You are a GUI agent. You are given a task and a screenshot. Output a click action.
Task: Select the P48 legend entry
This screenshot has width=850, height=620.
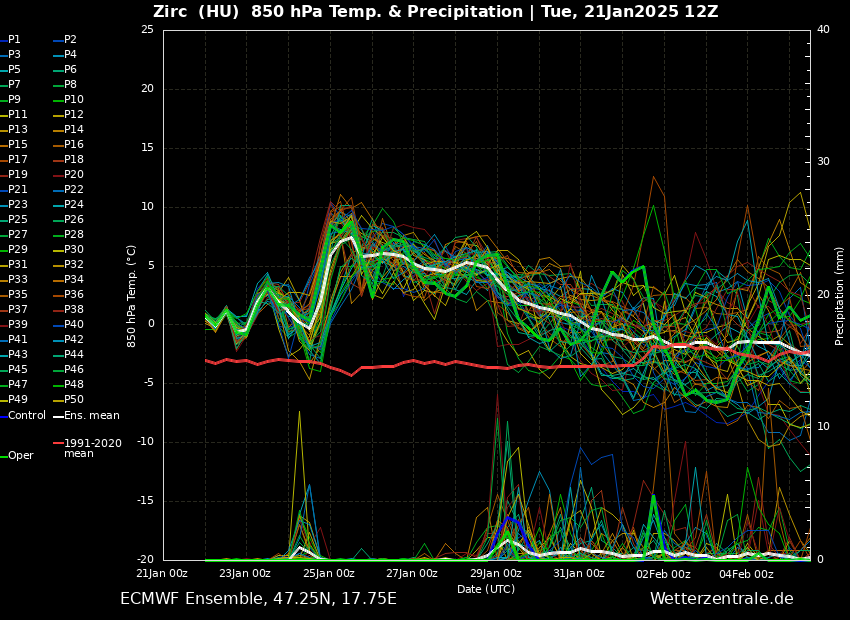click(x=74, y=385)
